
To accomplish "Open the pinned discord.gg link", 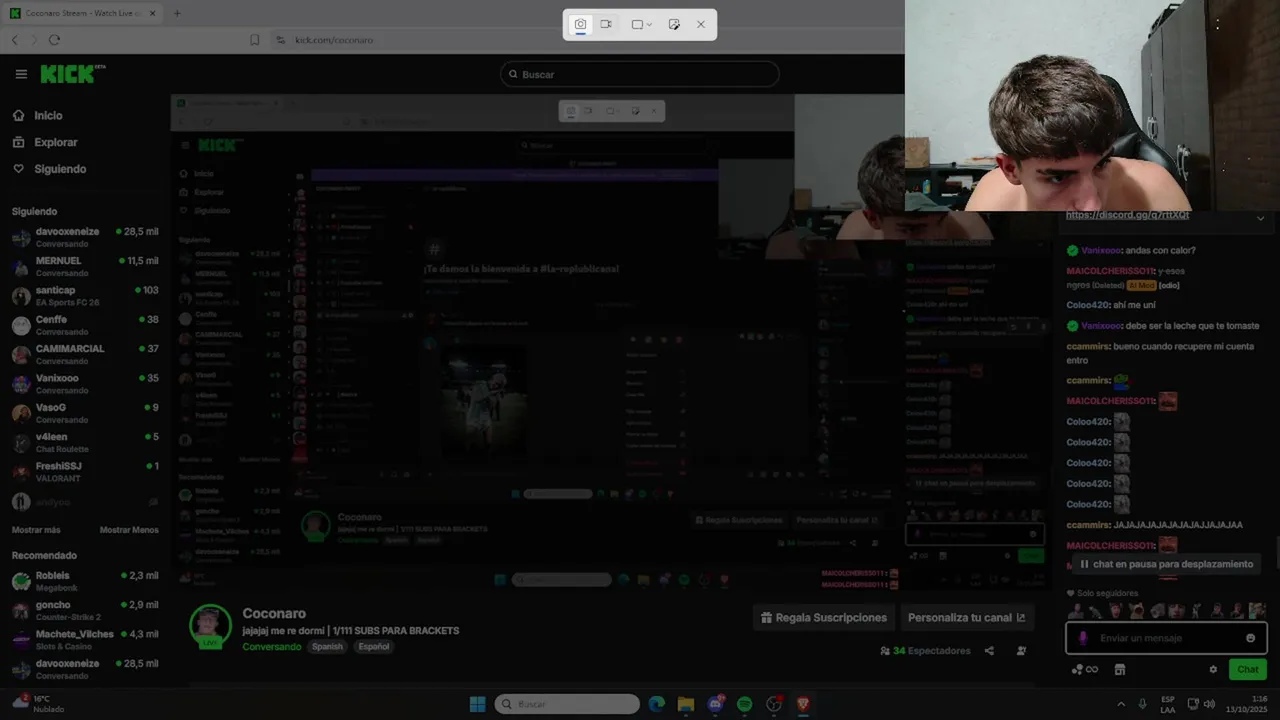I will [x=1127, y=215].
